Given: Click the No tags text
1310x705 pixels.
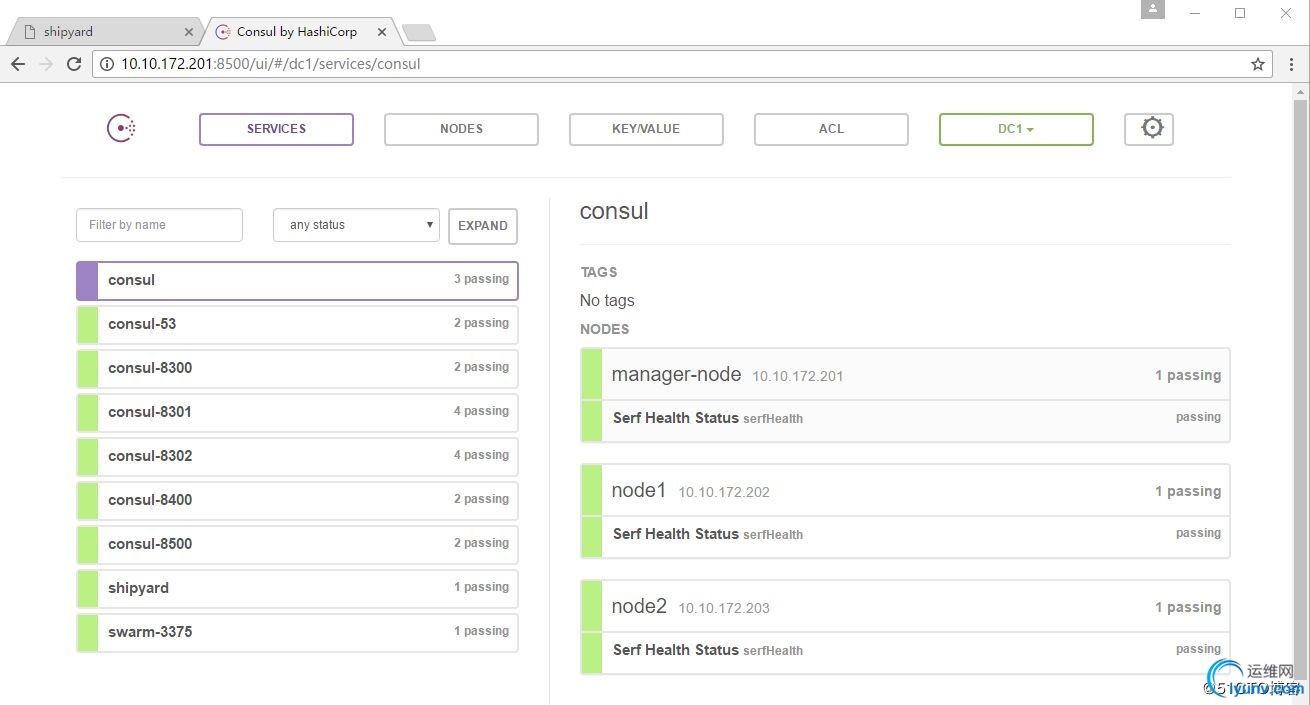Looking at the screenshot, I should click(607, 300).
